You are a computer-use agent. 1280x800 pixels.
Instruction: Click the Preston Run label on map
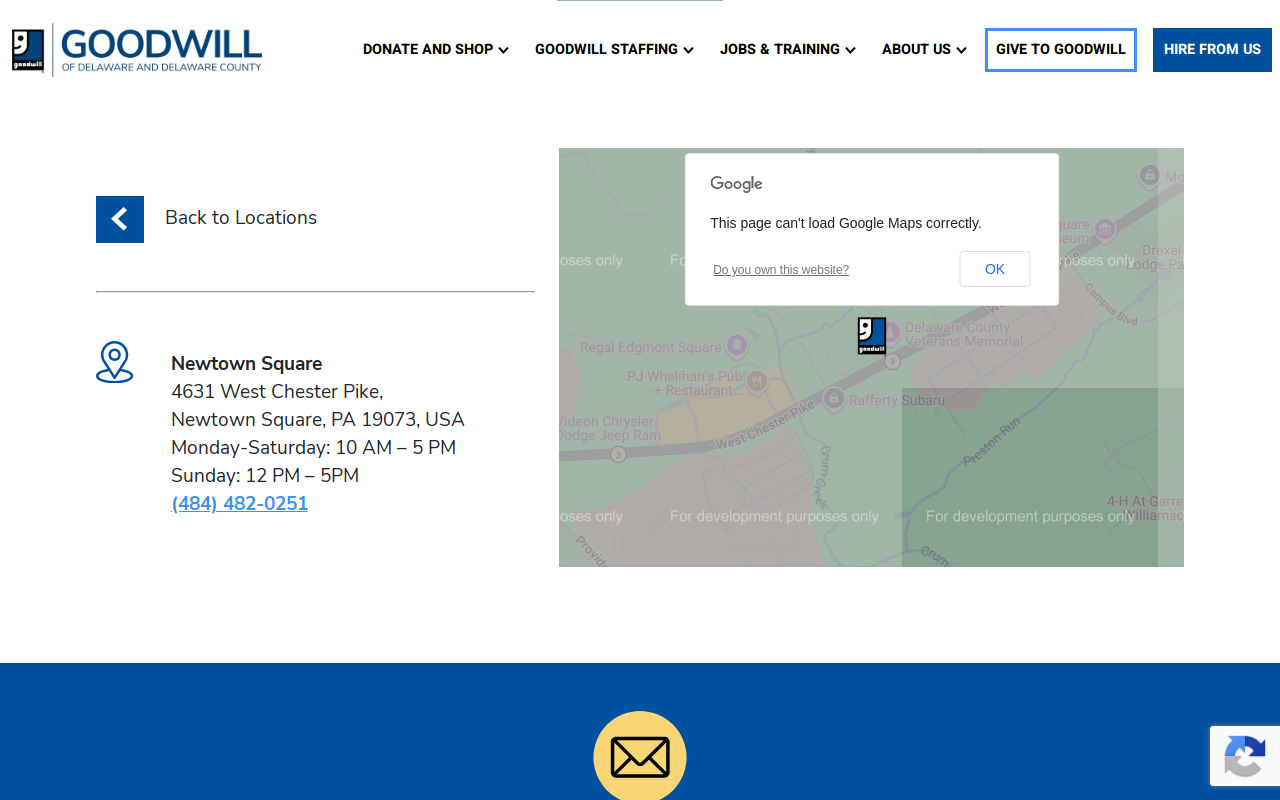tap(992, 443)
